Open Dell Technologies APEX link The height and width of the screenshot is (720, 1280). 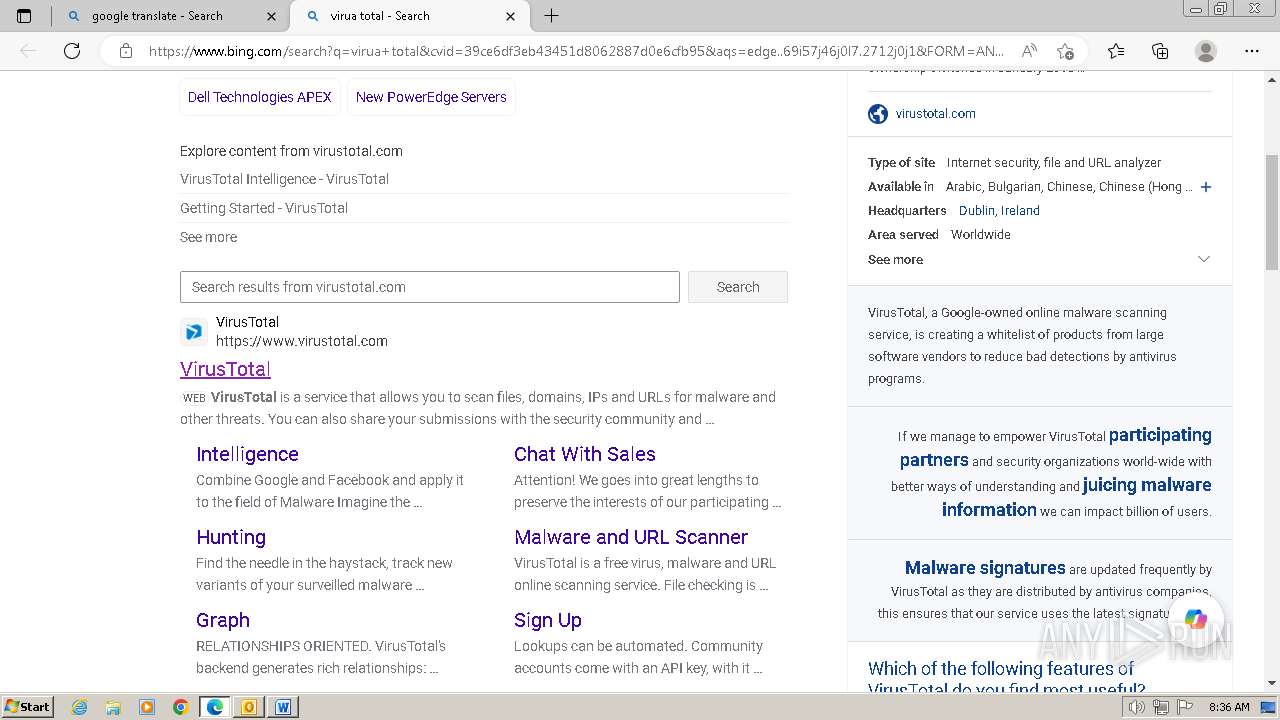click(260, 97)
